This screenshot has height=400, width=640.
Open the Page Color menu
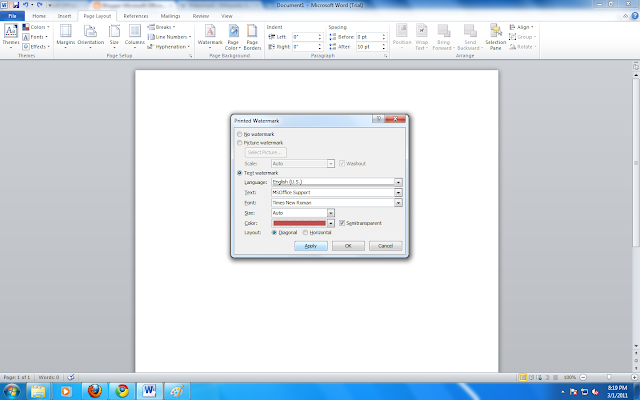(x=233, y=37)
